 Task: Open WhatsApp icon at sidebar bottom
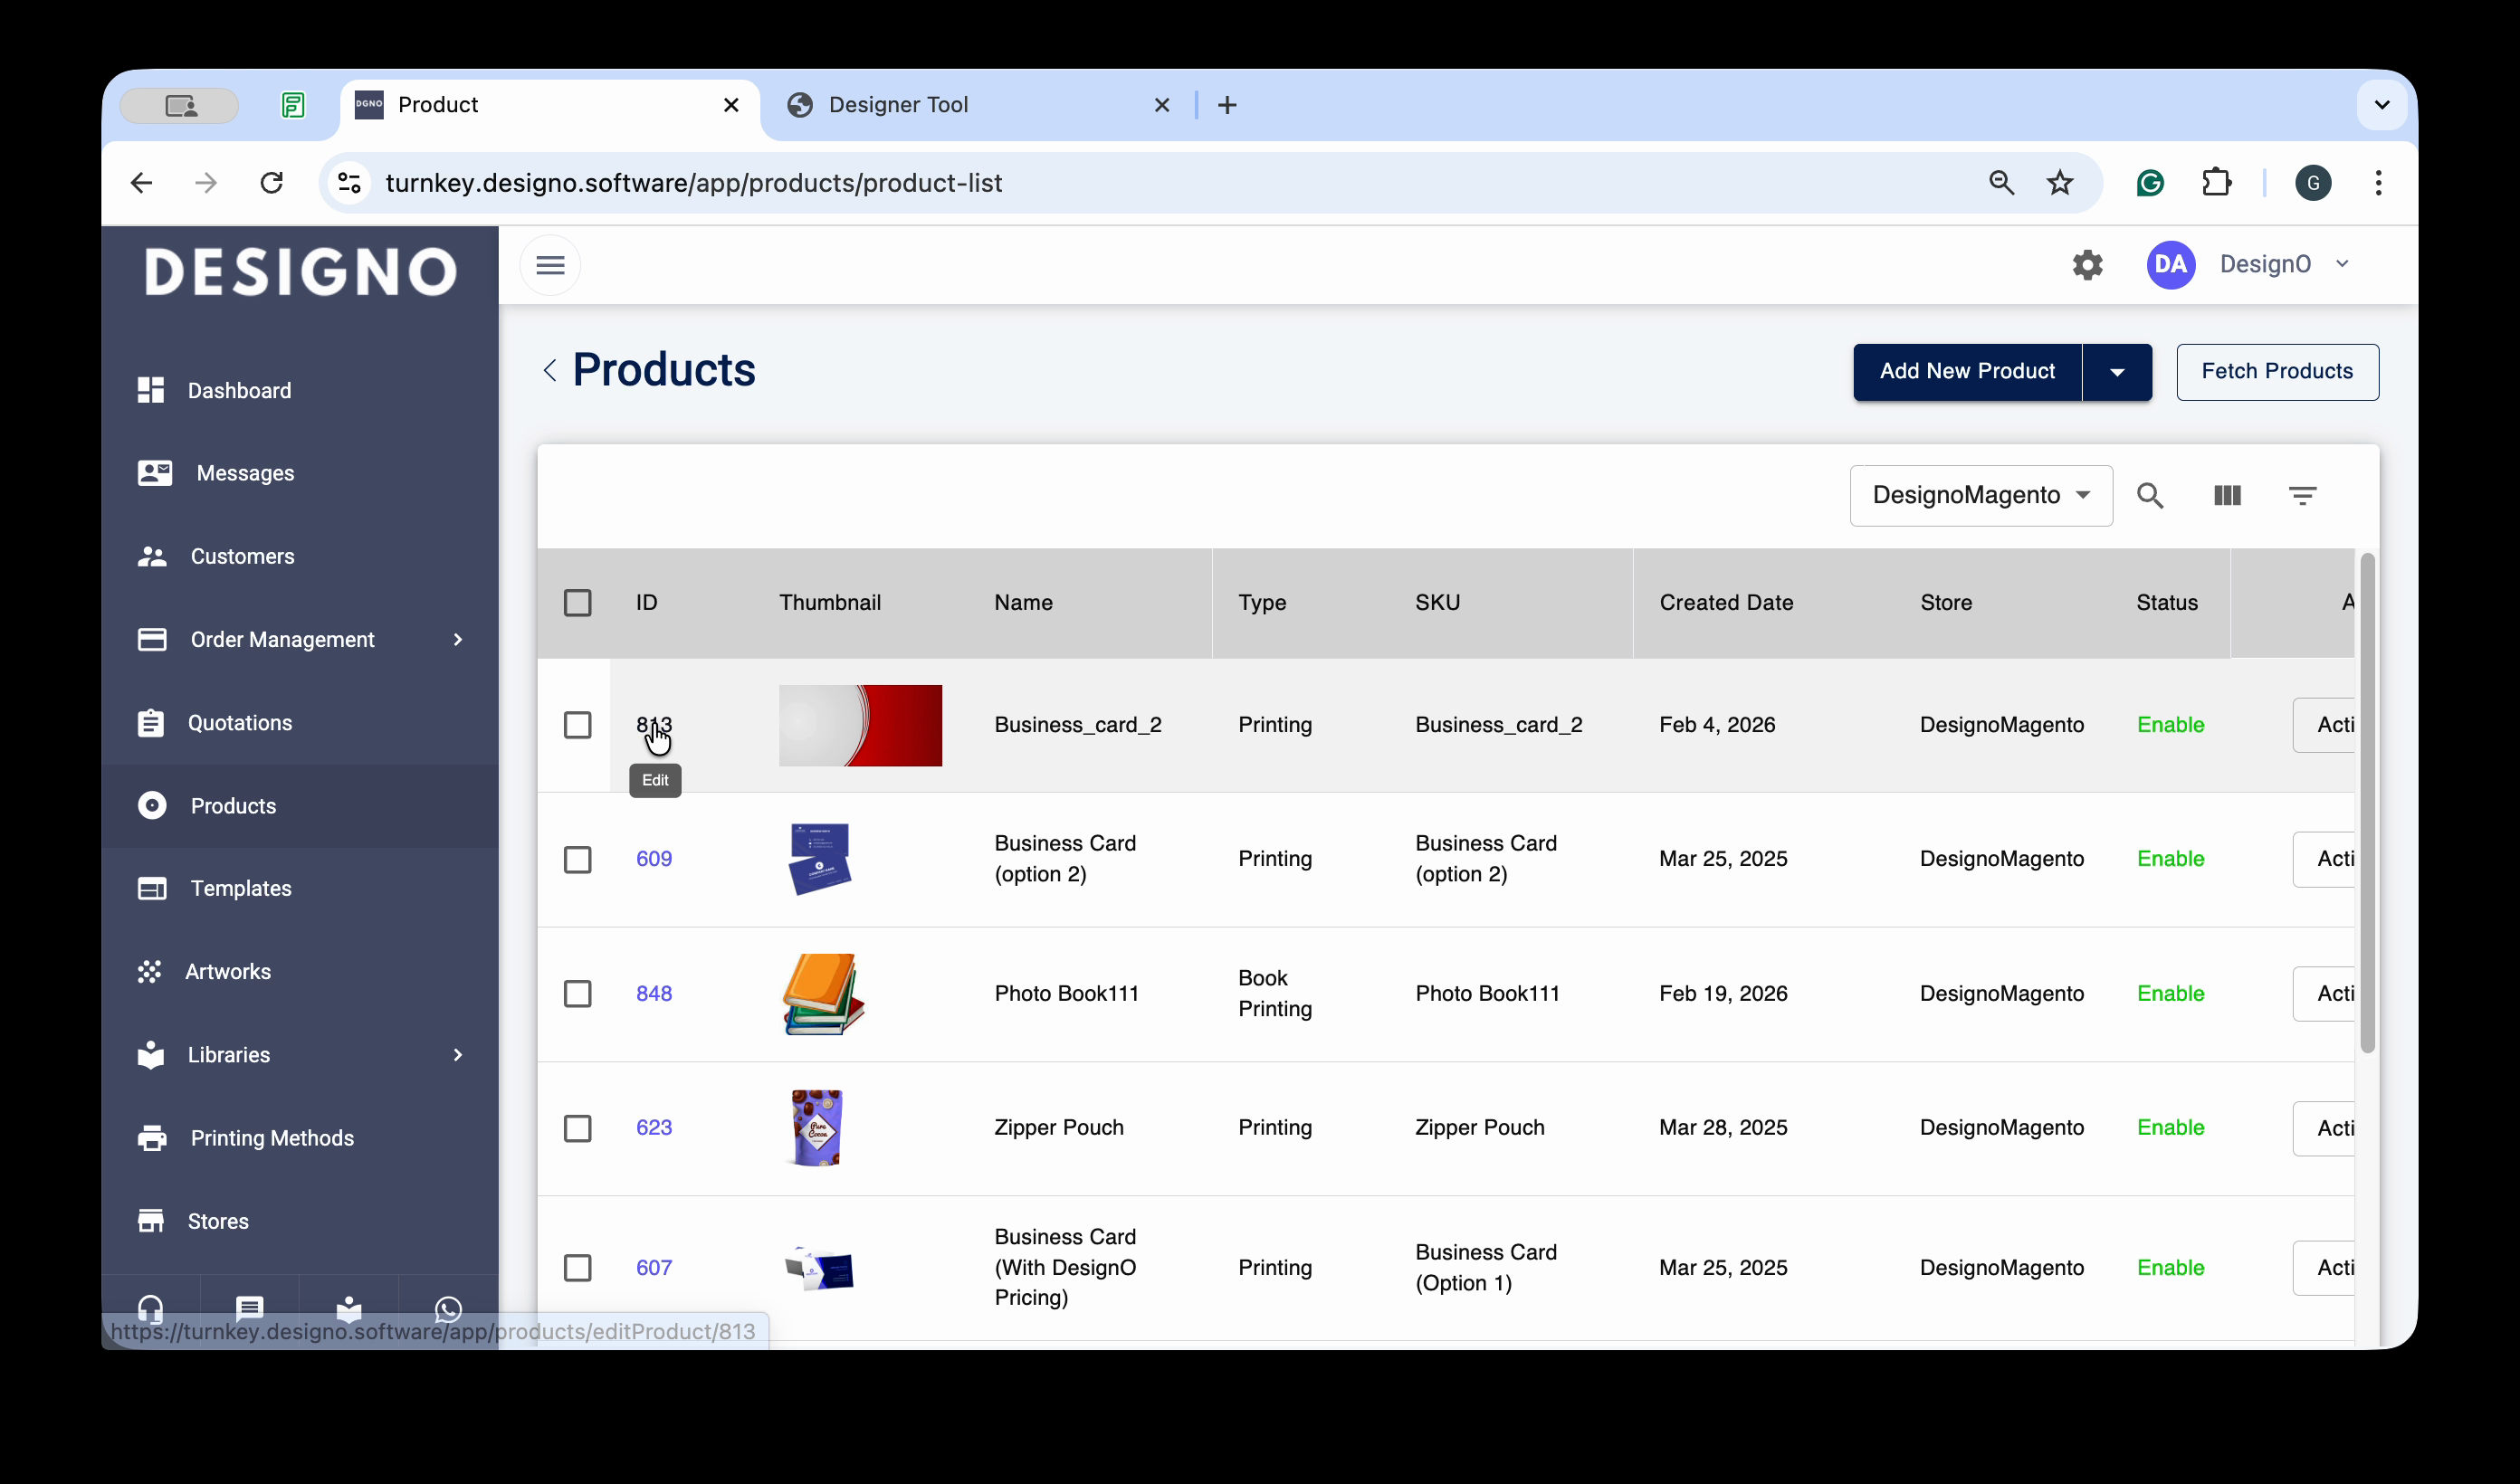pos(448,1307)
